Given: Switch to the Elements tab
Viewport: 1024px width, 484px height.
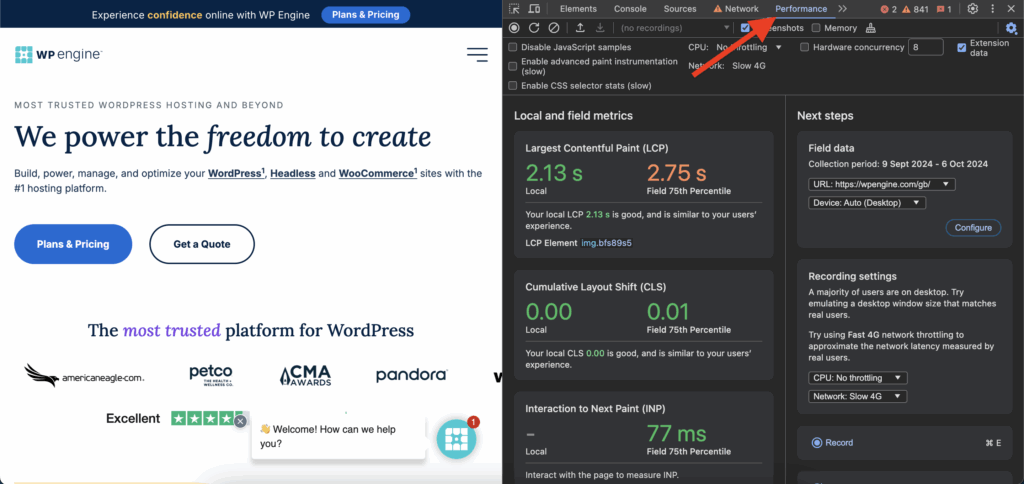Looking at the screenshot, I should click(x=578, y=8).
